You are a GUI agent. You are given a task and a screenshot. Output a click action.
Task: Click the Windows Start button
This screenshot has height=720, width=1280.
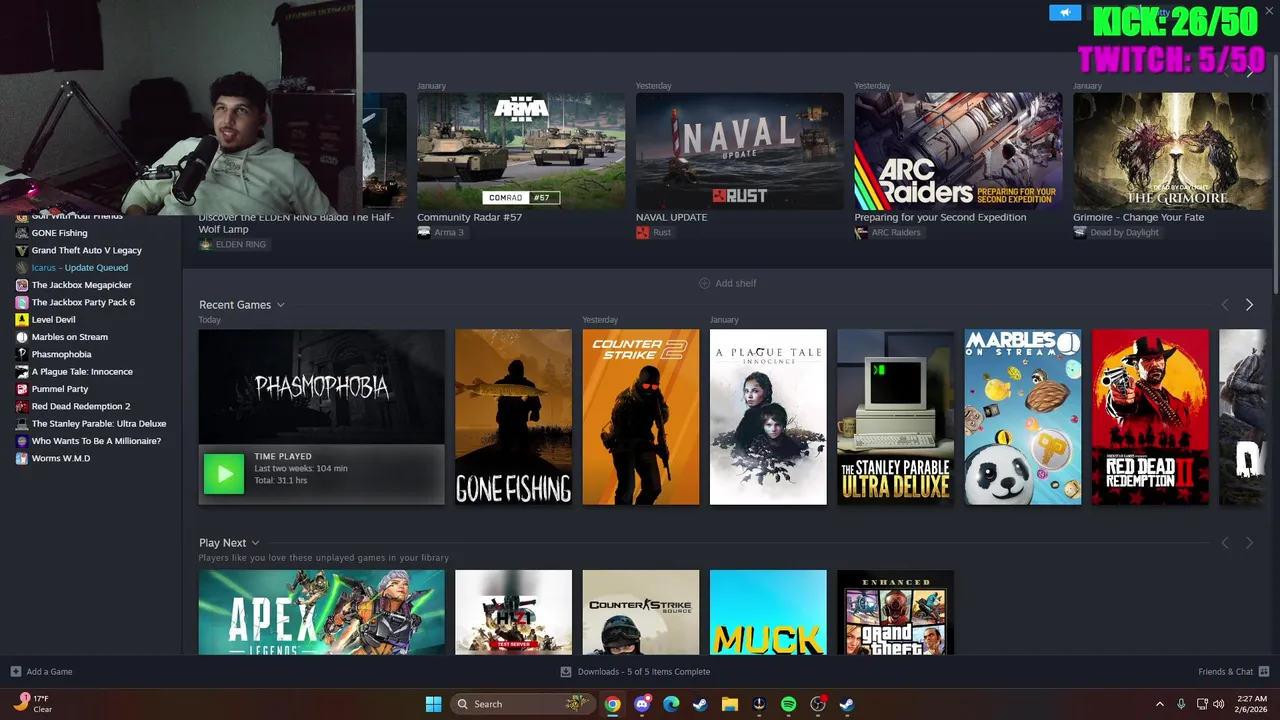coord(433,704)
